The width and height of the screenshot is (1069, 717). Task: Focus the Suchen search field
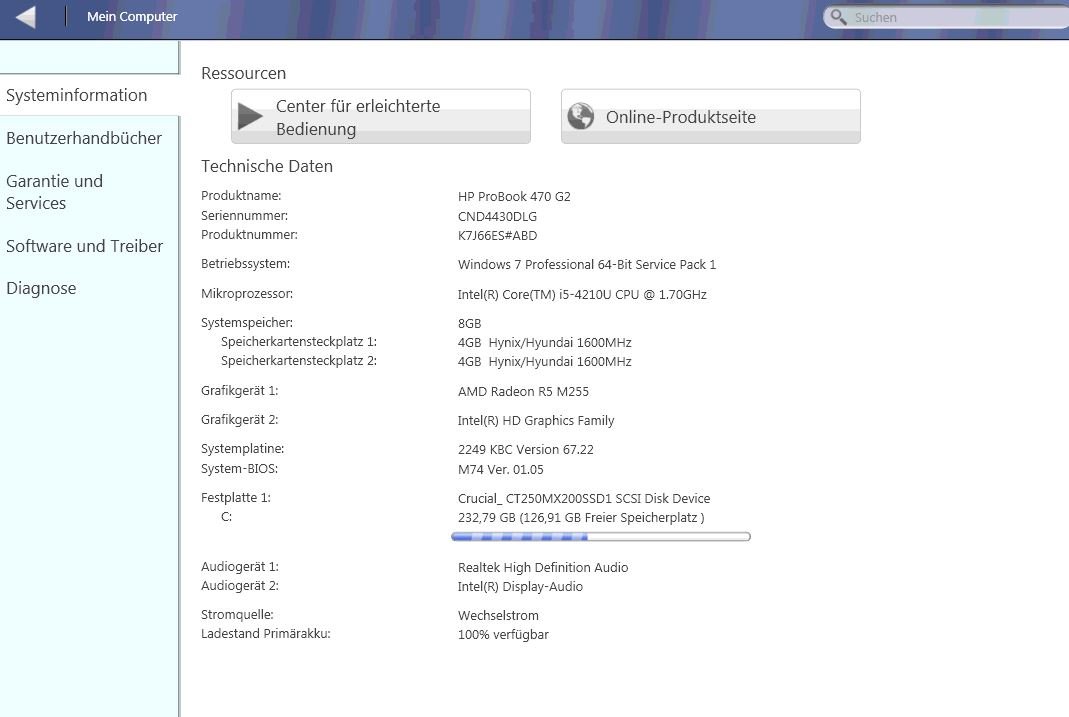click(x=948, y=18)
